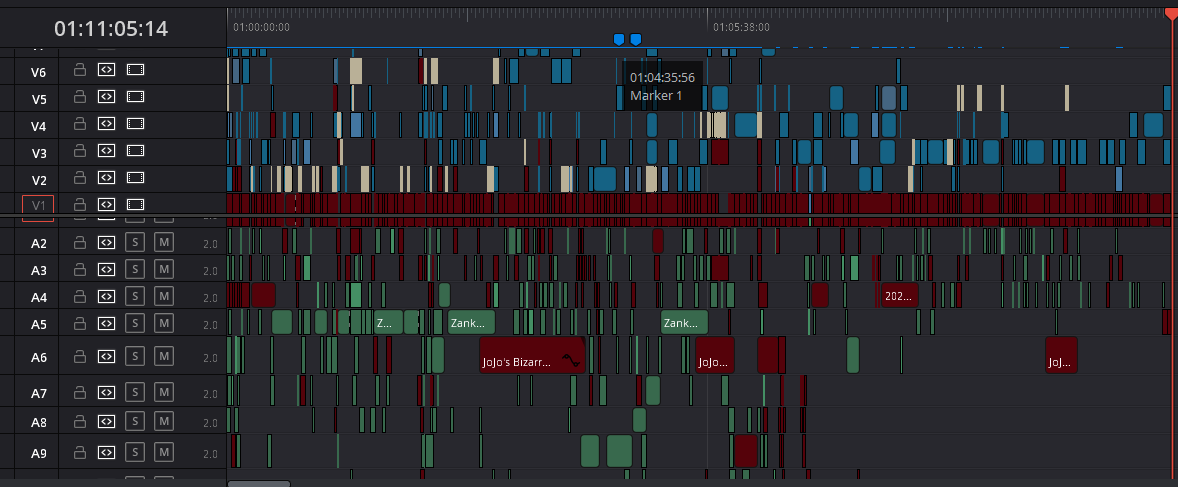Mute audio track A2
Screen dimensions: 1178x487
click(x=164, y=243)
